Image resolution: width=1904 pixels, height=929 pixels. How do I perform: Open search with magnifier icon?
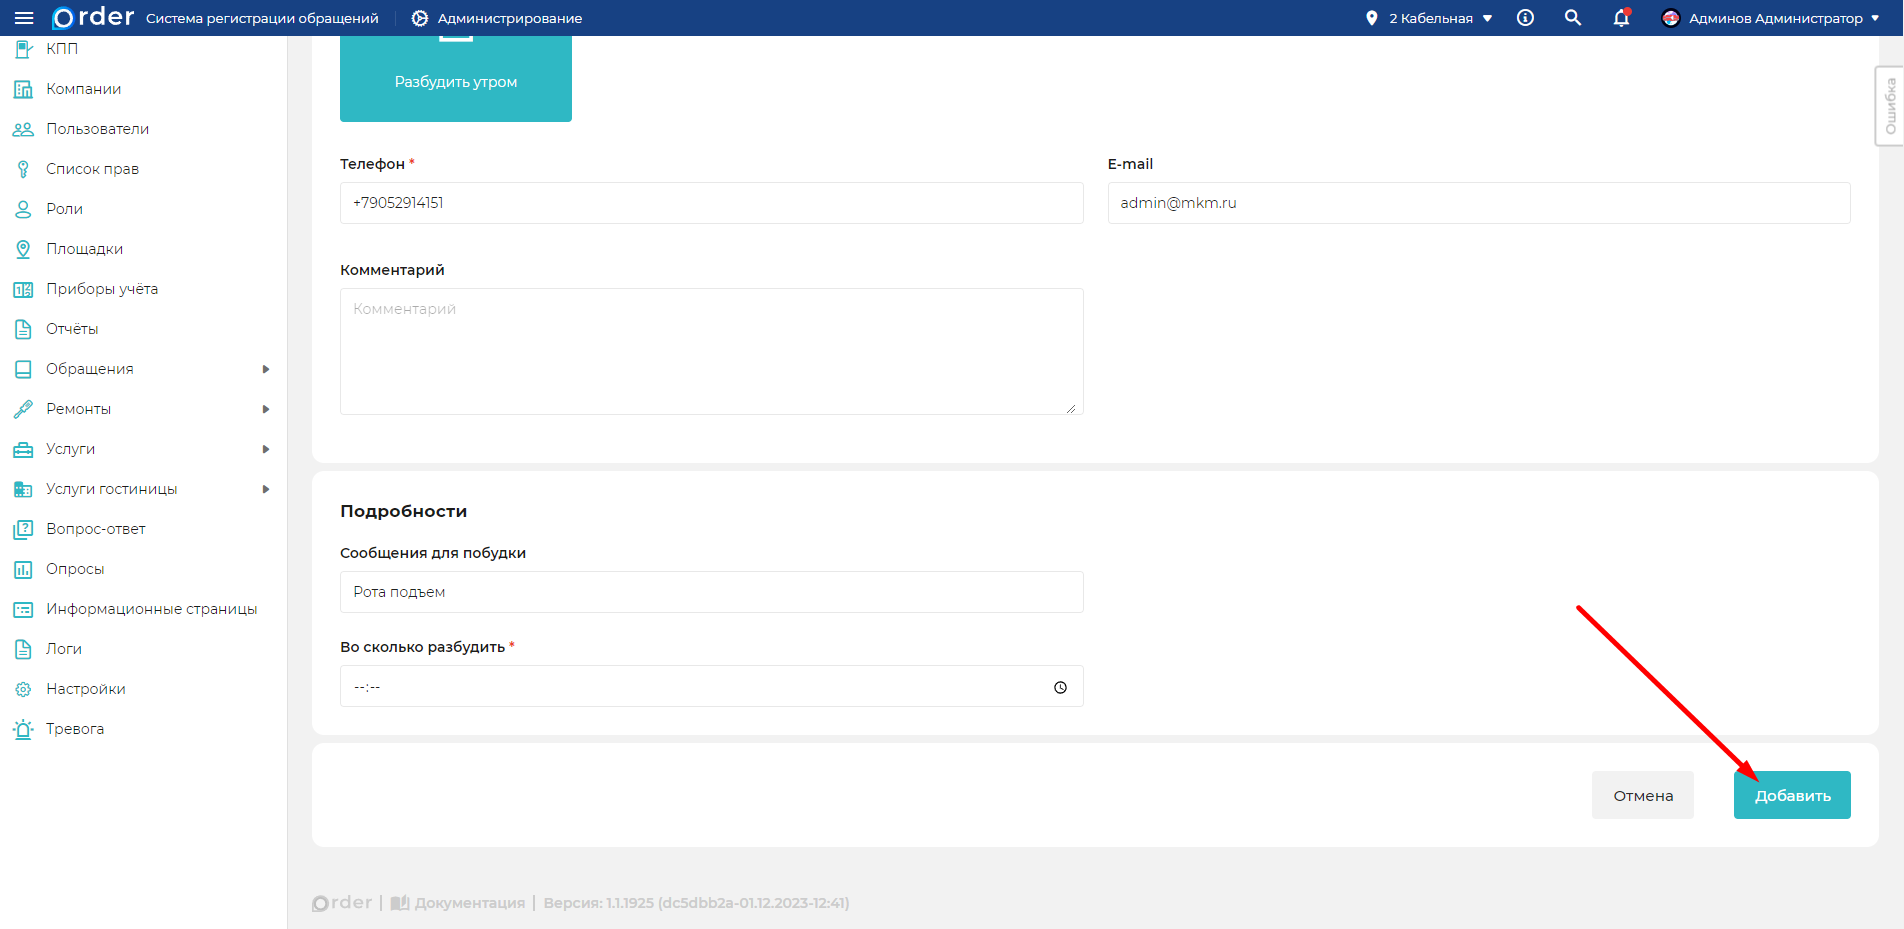[x=1573, y=18]
